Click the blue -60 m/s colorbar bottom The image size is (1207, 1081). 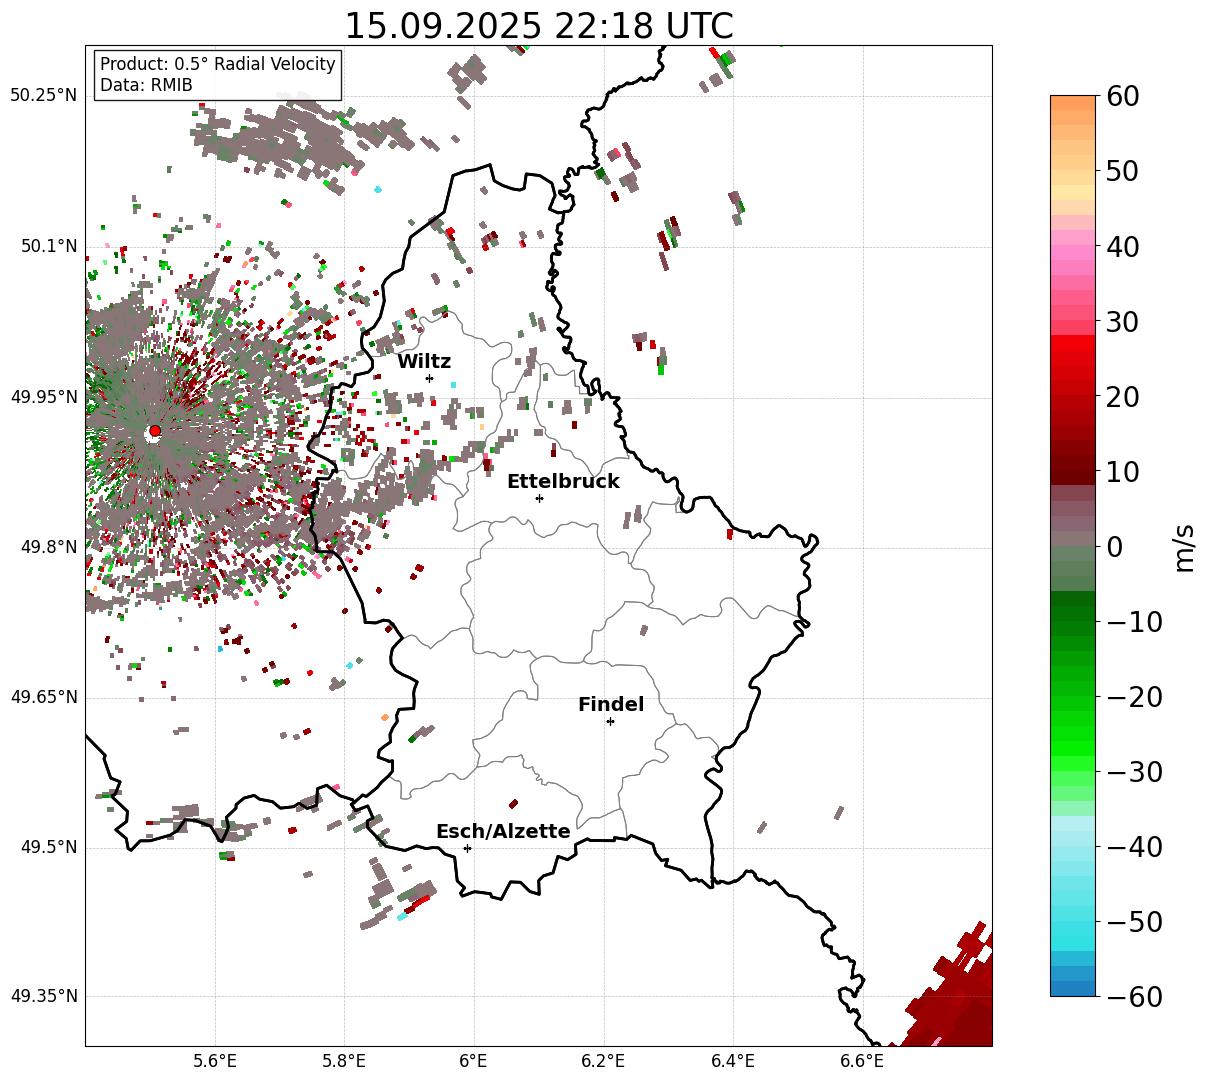click(x=1073, y=988)
